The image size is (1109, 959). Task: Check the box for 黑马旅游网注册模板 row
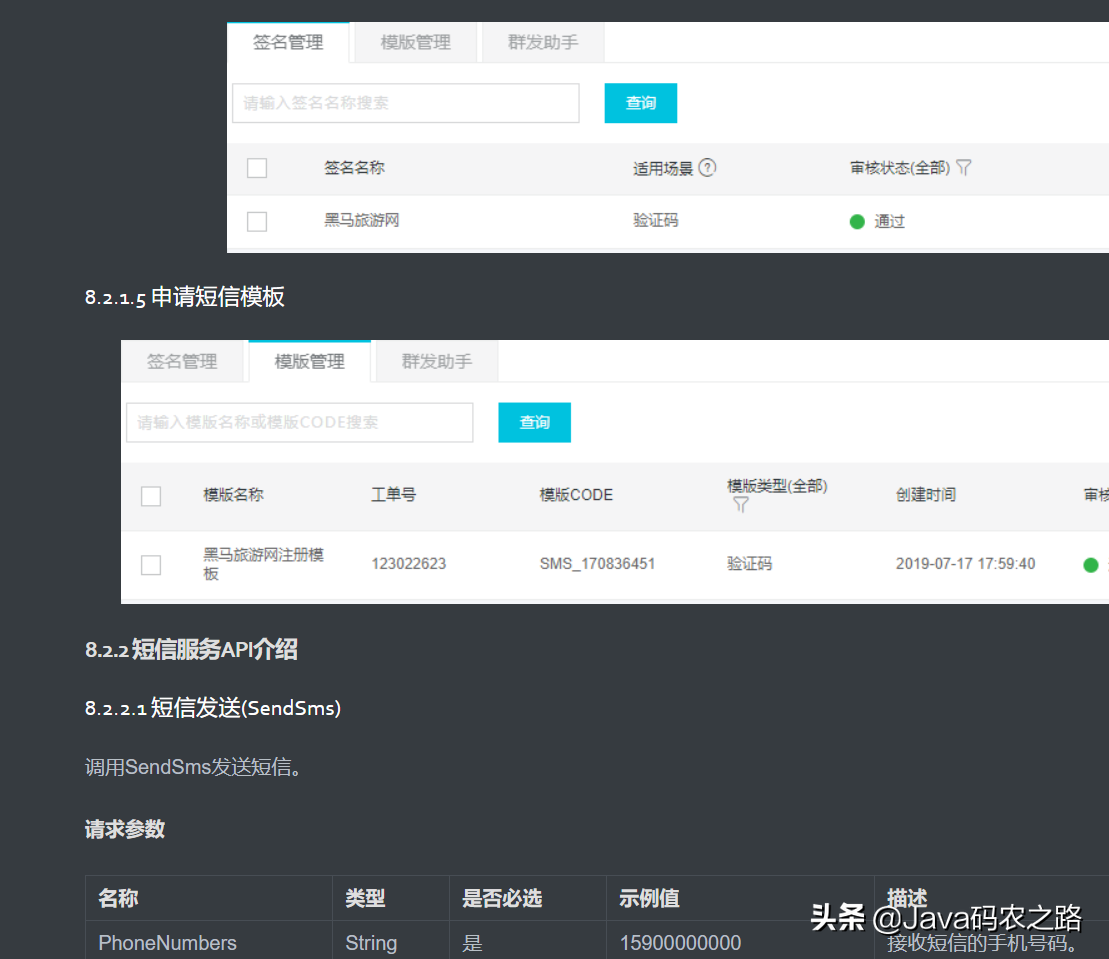tap(151, 565)
